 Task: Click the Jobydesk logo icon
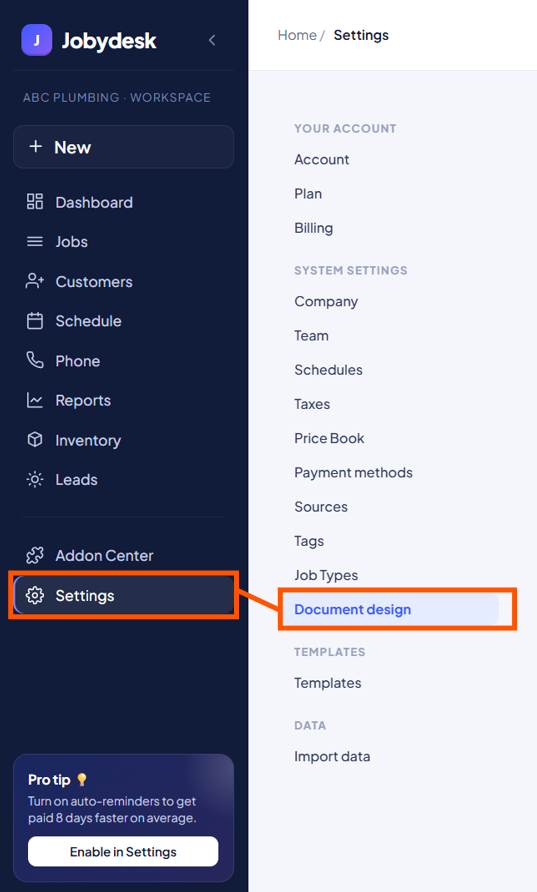click(36, 40)
